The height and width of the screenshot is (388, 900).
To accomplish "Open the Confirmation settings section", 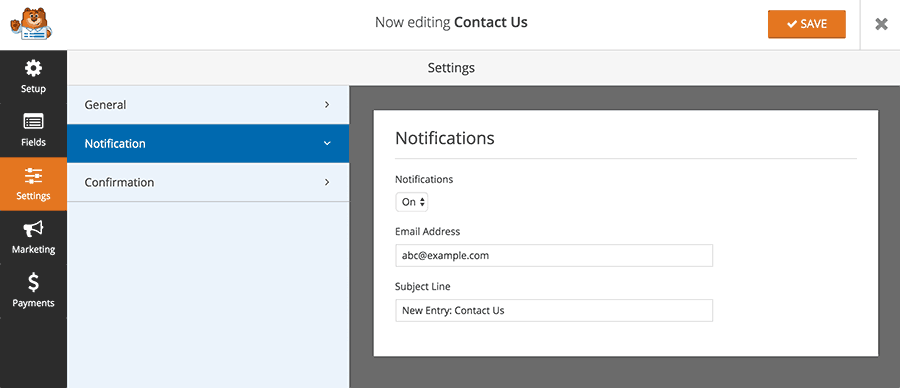I will pos(208,182).
